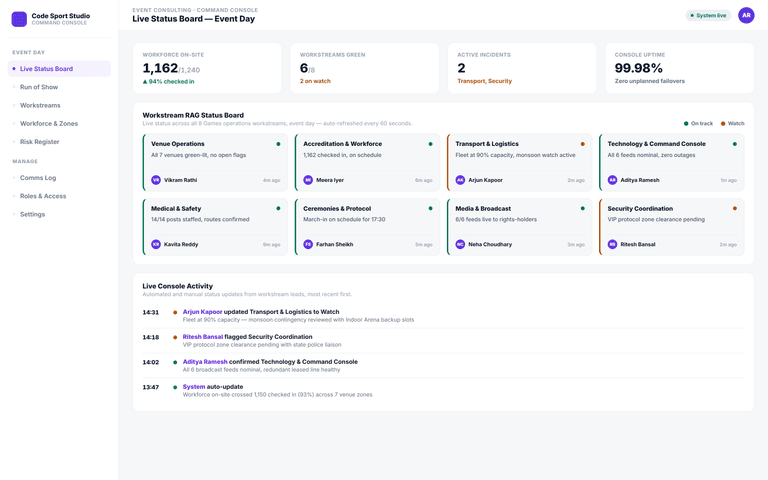
Task: Click green status dot on Accreditation & Workforce
Action: (x=431, y=144)
